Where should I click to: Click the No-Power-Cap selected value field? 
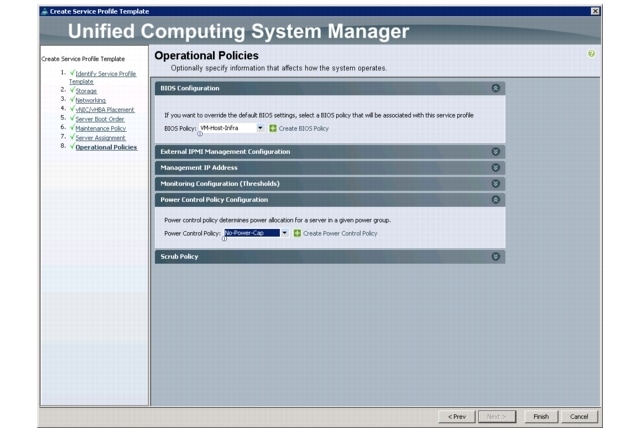click(252, 233)
